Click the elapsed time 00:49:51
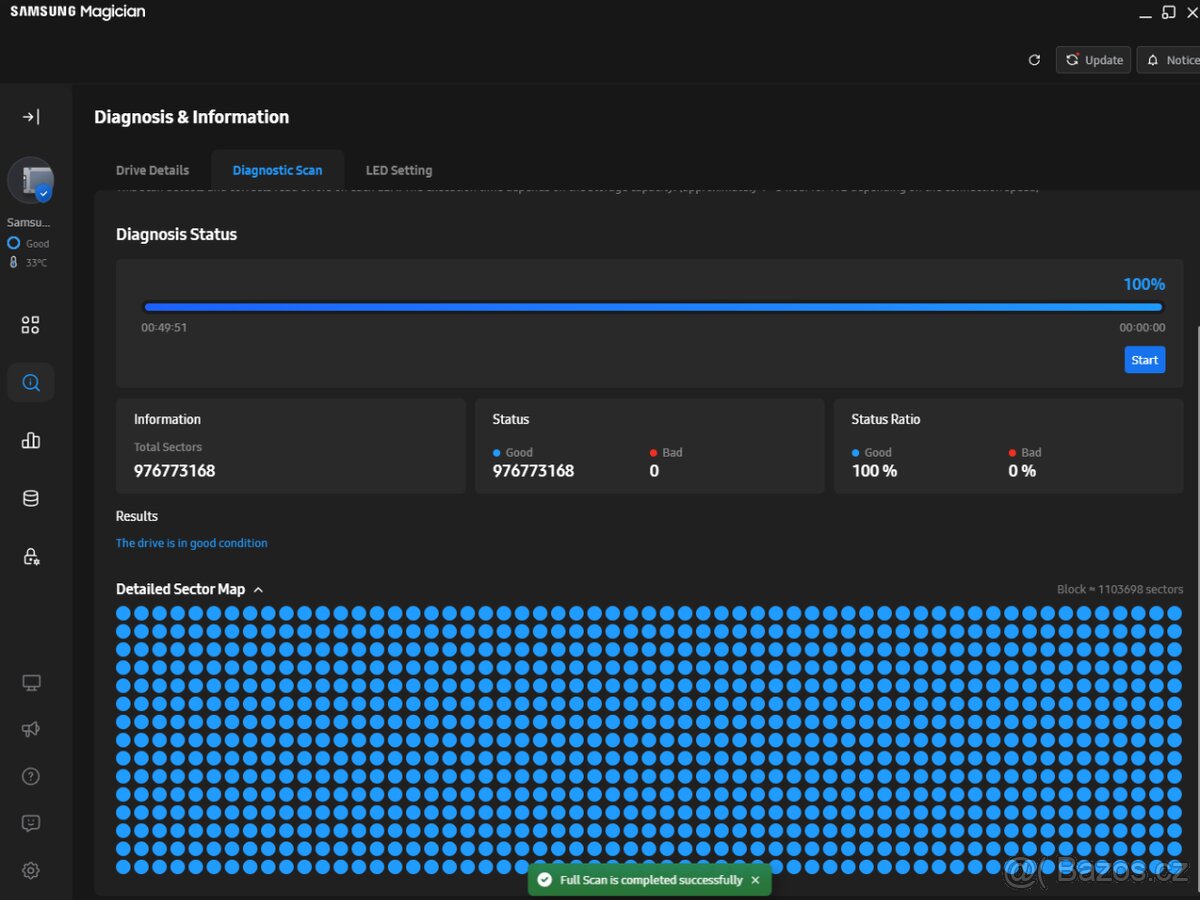The height and width of the screenshot is (900, 1200). click(164, 327)
